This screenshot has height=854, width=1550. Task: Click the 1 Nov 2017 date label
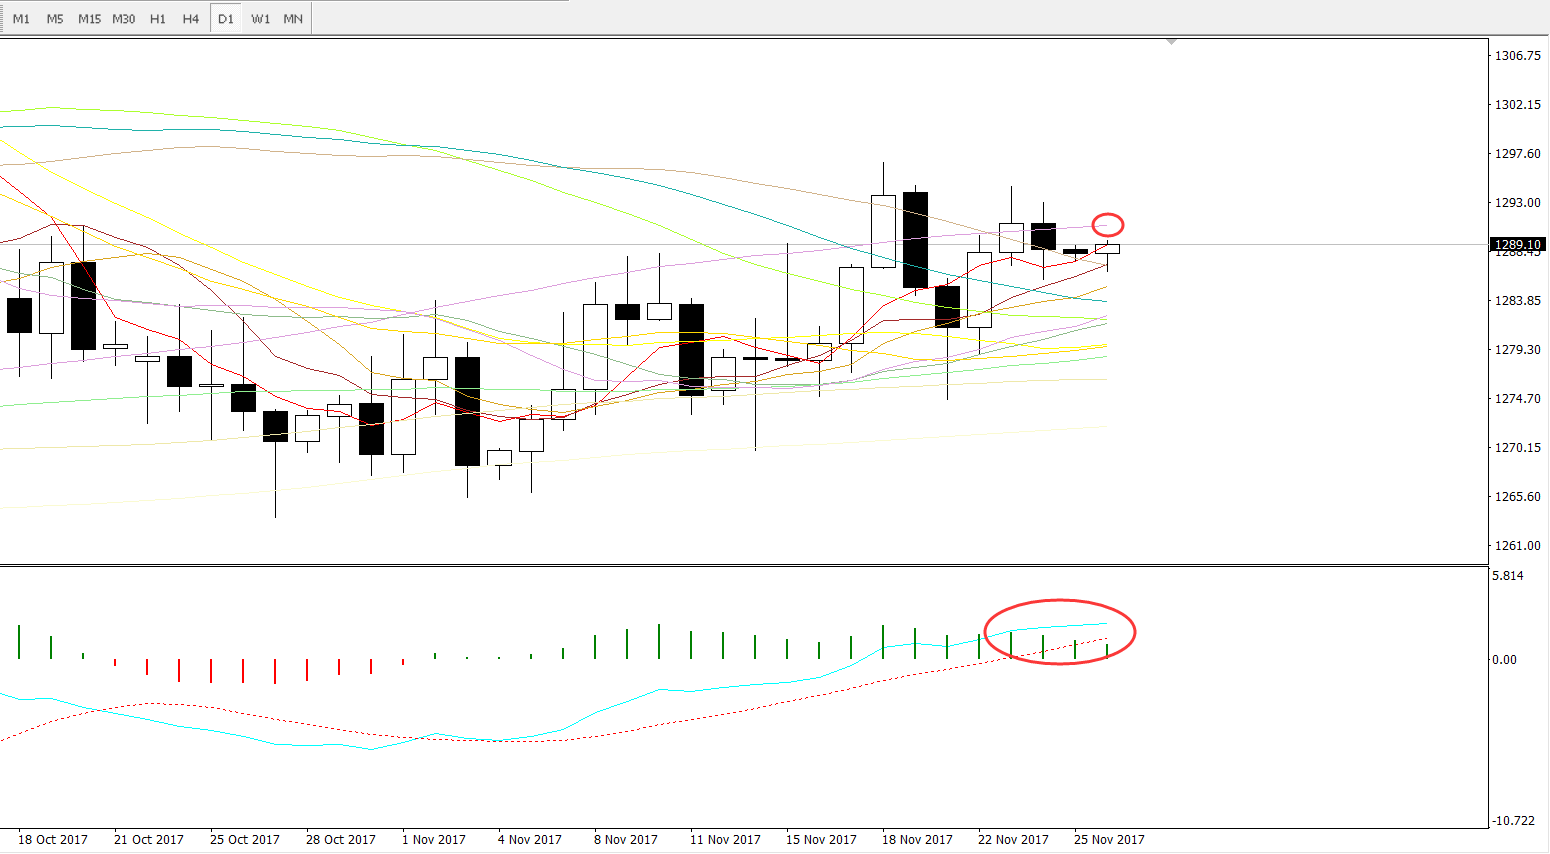pos(434,839)
